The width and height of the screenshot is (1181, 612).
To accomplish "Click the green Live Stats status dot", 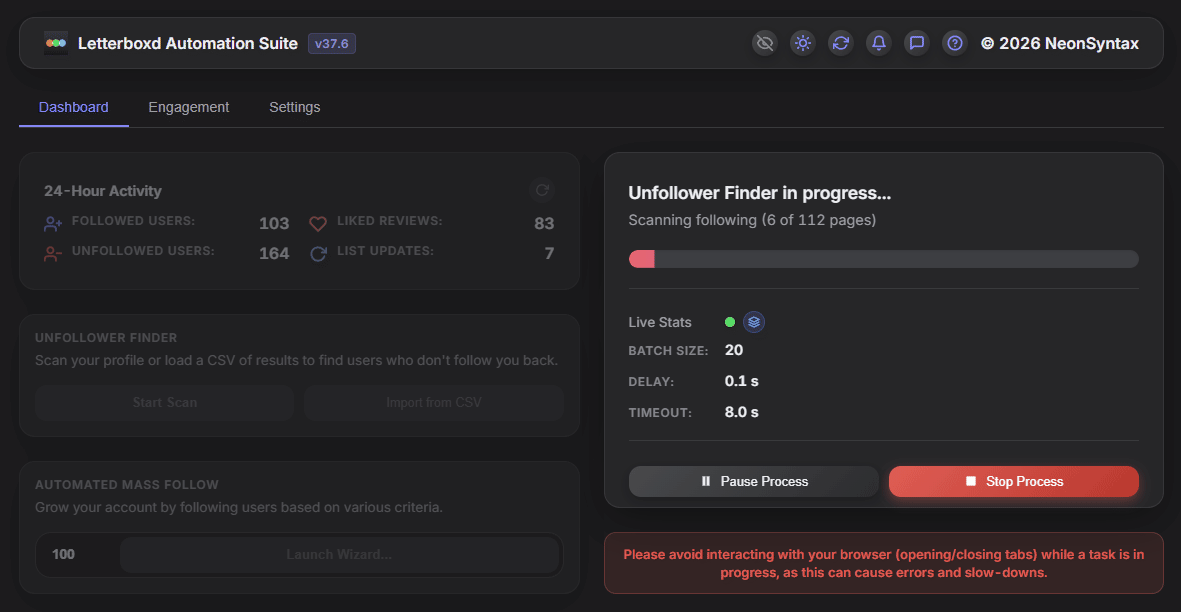I will pos(730,322).
